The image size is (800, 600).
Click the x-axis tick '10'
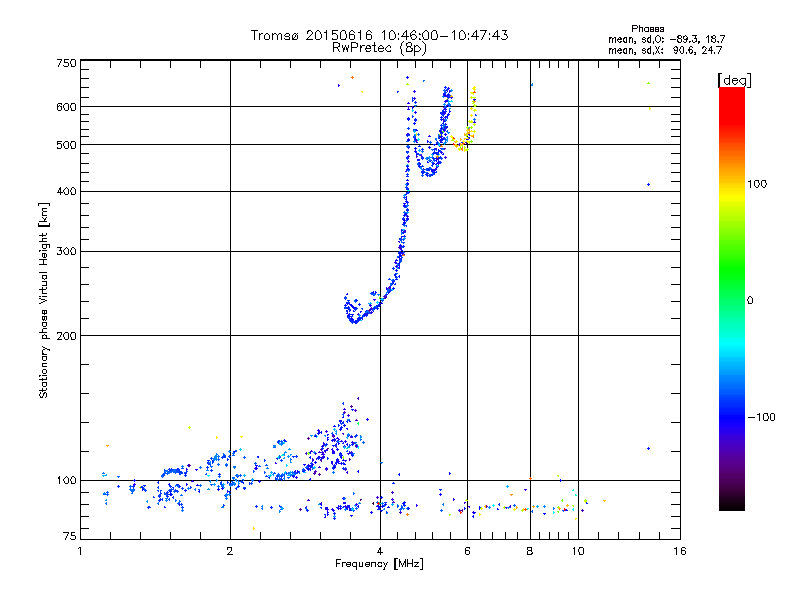(x=578, y=551)
